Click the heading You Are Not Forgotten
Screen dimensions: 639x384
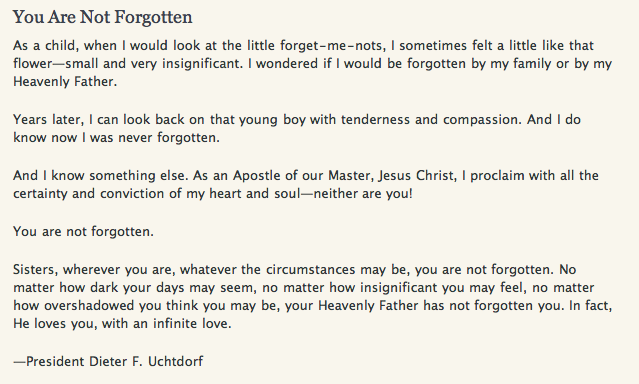coord(102,18)
